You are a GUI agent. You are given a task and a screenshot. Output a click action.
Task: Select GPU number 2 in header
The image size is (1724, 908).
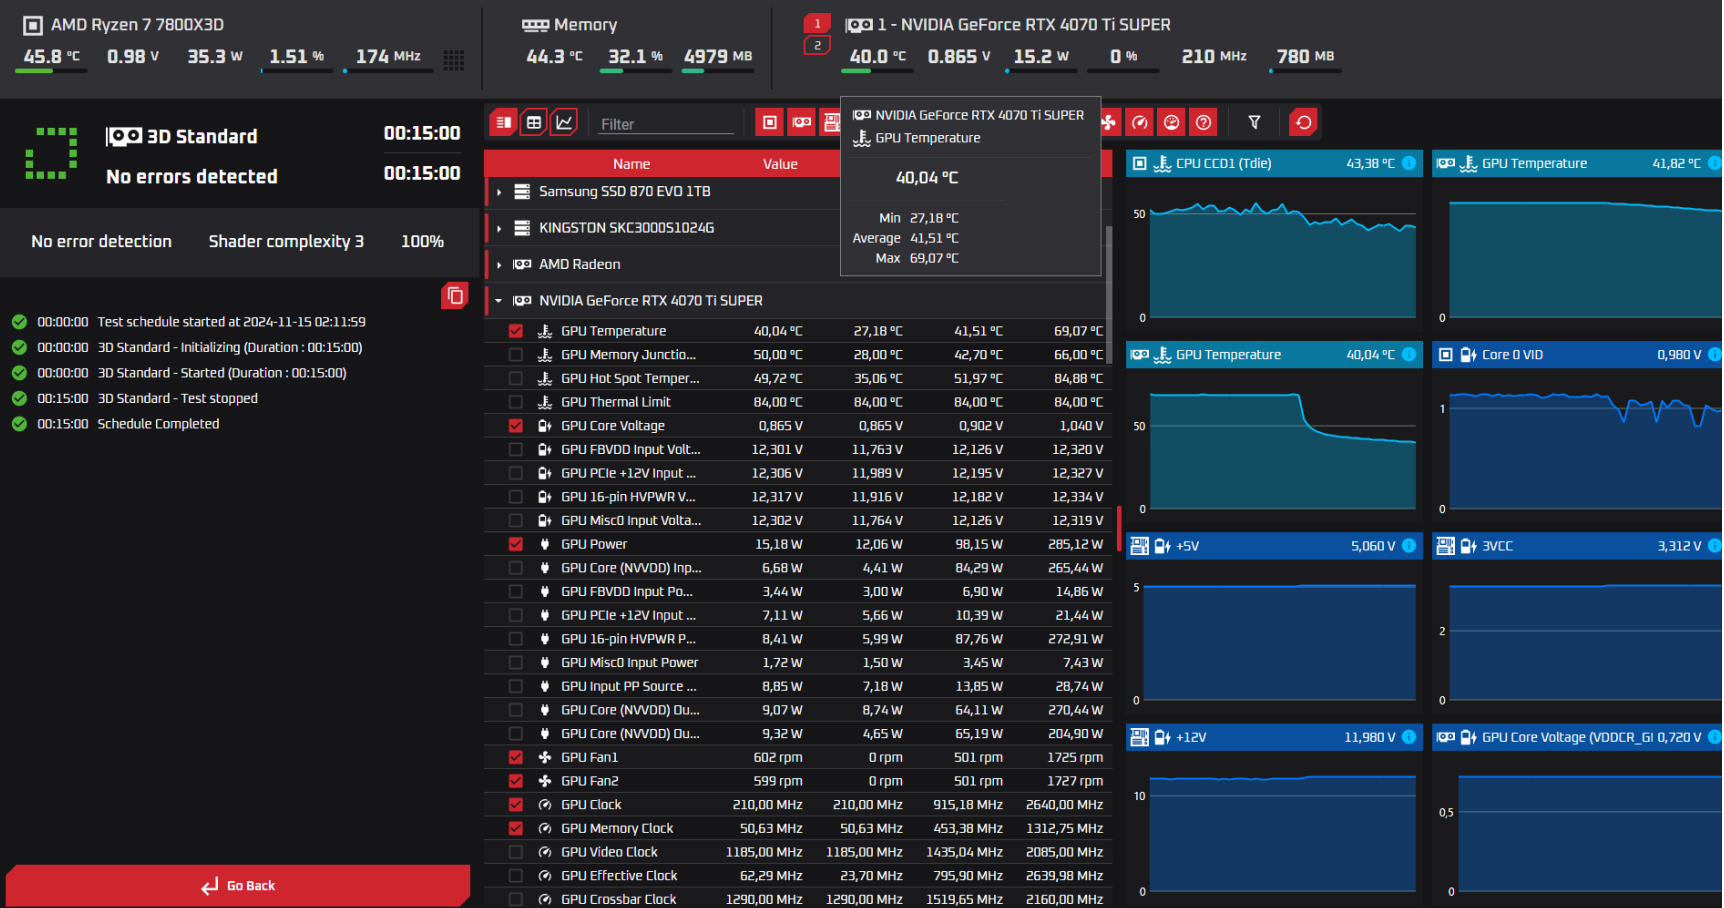pyautogui.click(x=817, y=45)
